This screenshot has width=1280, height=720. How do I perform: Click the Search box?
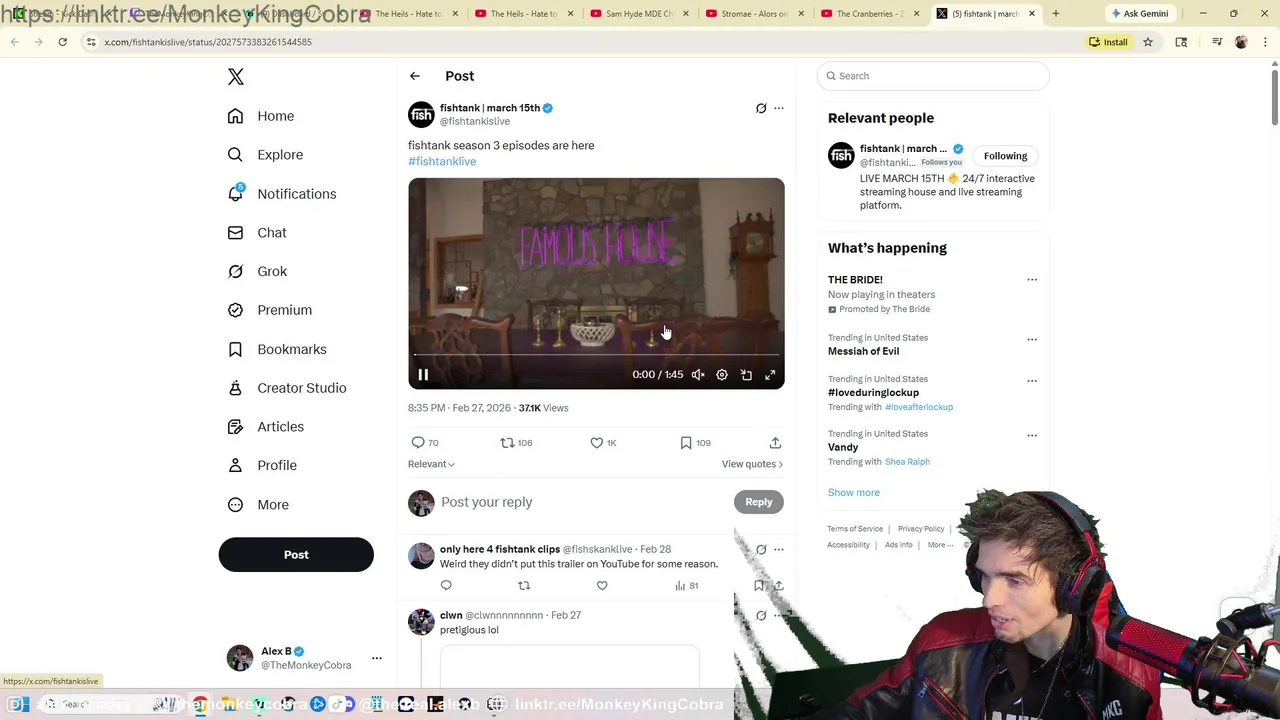(933, 76)
